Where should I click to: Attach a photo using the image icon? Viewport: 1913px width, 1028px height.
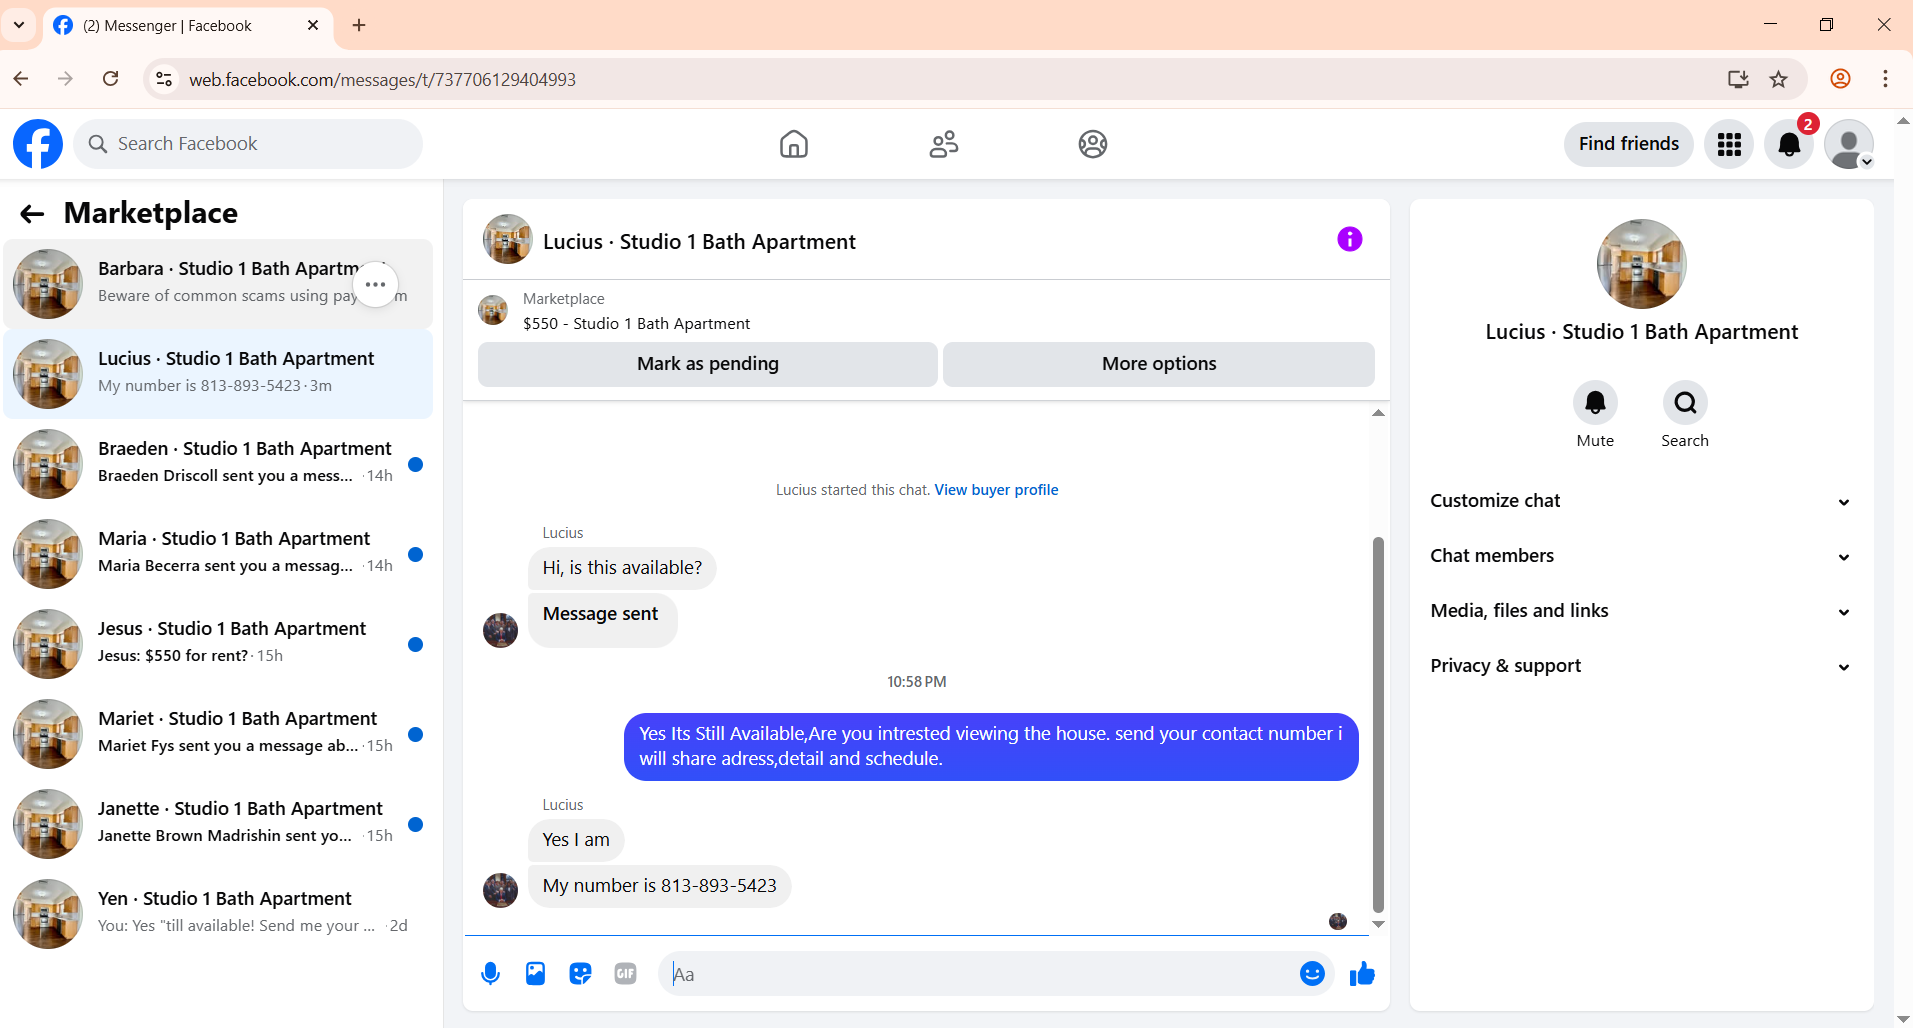[x=535, y=973]
